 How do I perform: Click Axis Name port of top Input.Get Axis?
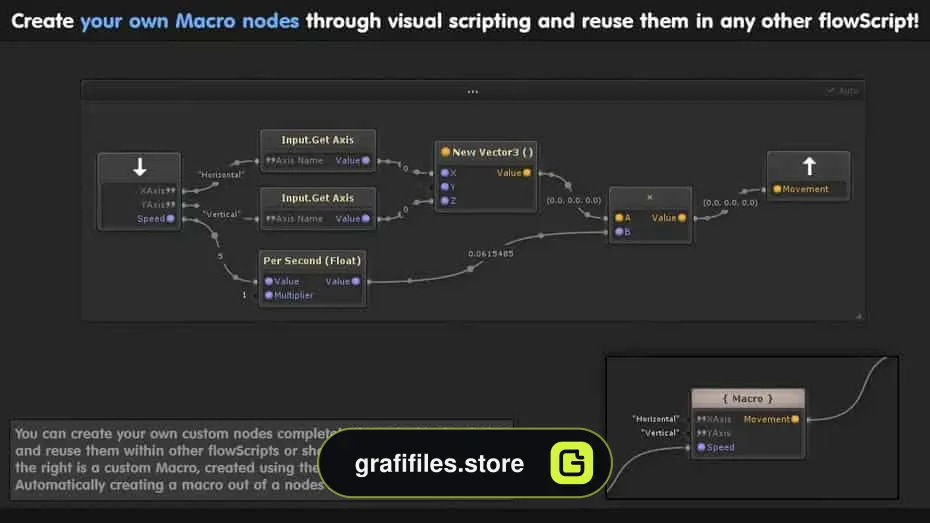coord(270,161)
